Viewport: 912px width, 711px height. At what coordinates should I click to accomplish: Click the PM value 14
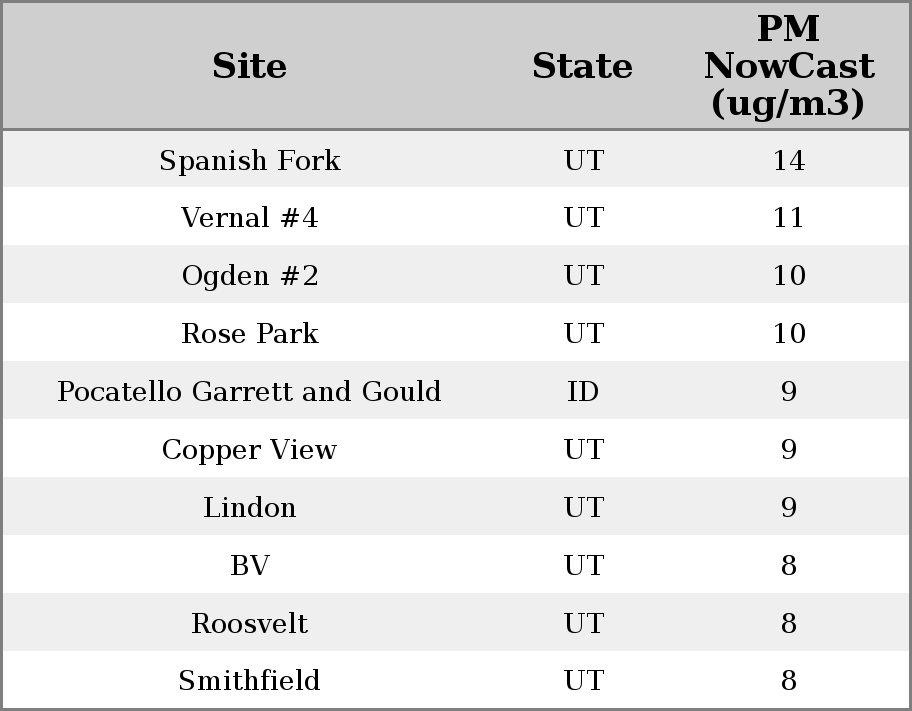coord(788,161)
